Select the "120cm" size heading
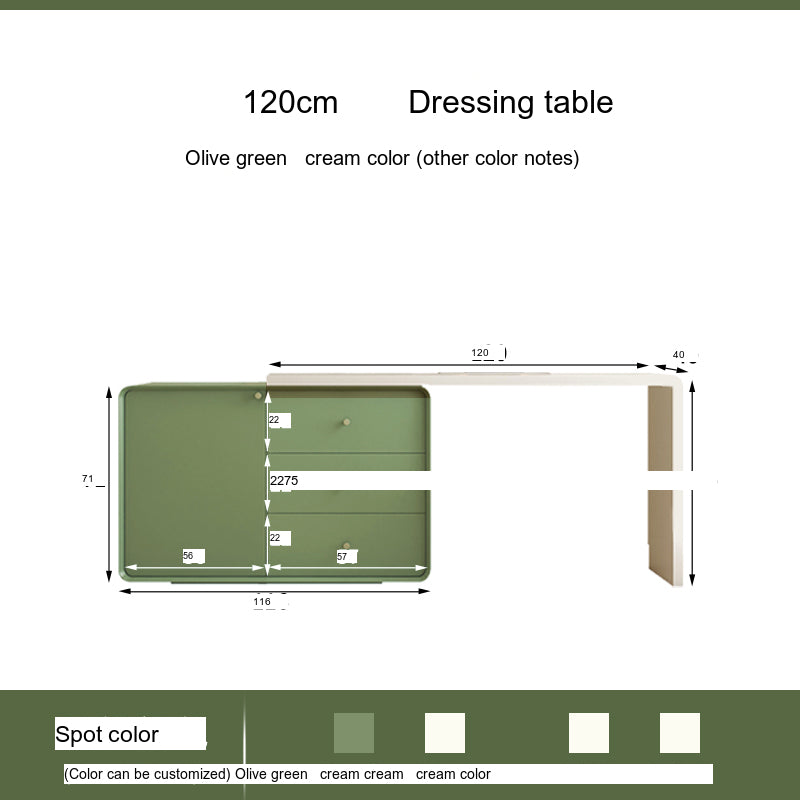 coord(291,102)
